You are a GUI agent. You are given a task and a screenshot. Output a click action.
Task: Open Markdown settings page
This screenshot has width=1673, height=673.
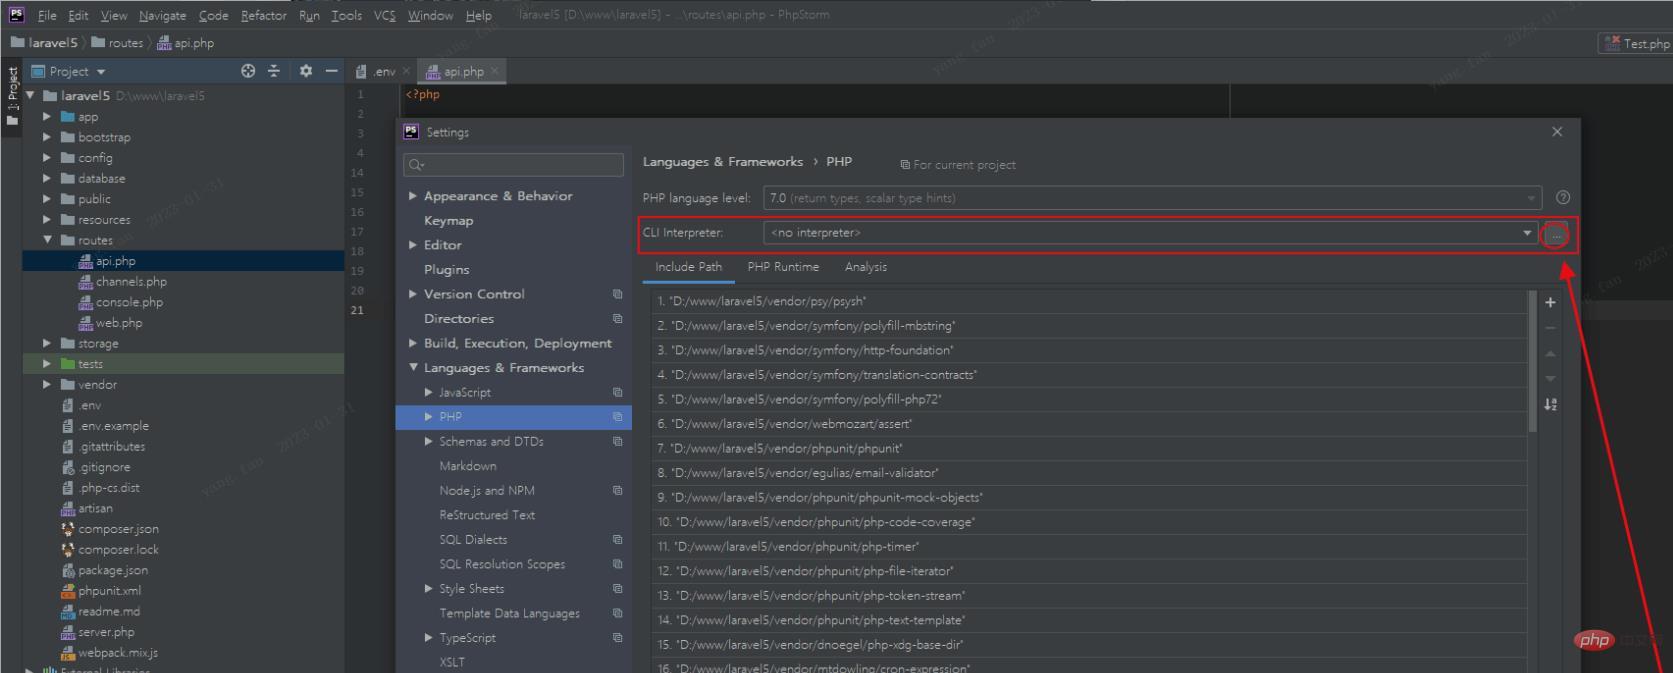click(467, 466)
